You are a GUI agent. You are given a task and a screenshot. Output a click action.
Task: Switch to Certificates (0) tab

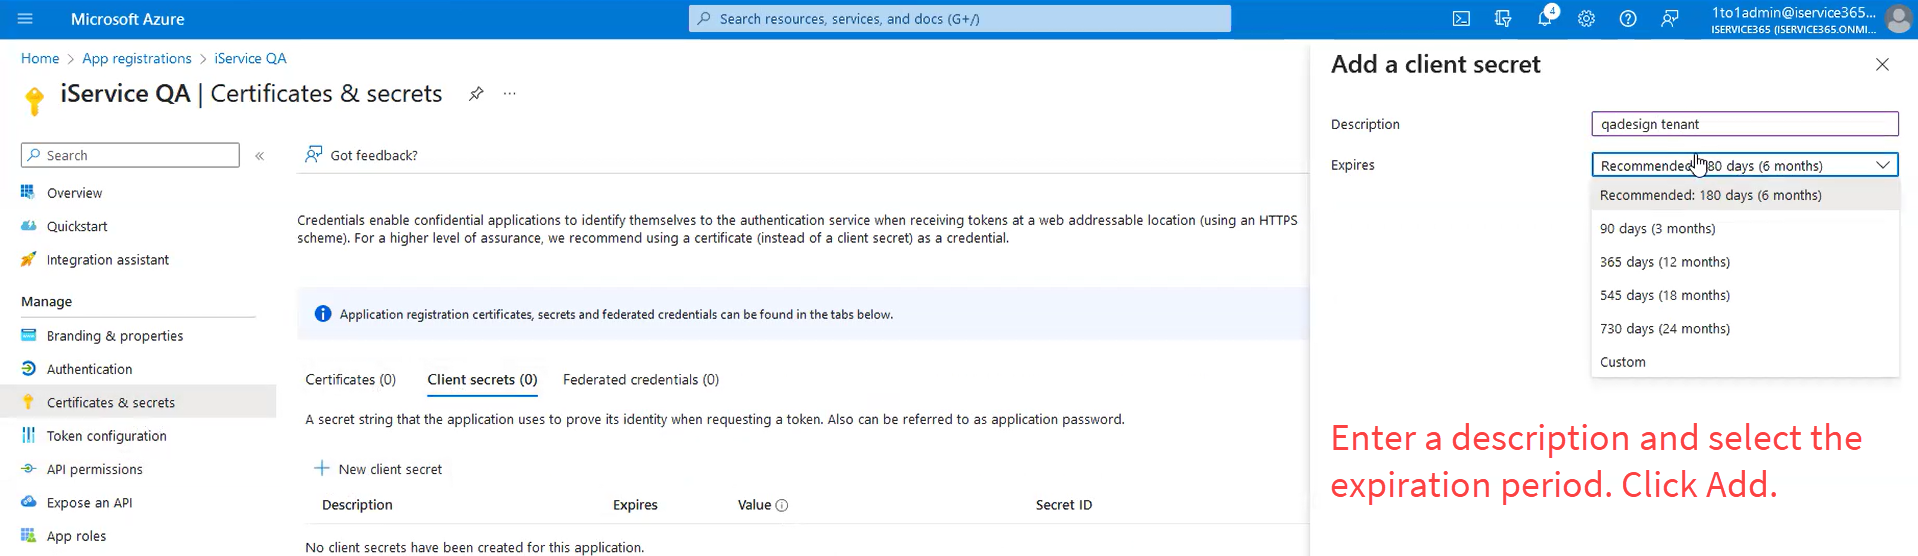pos(350,380)
